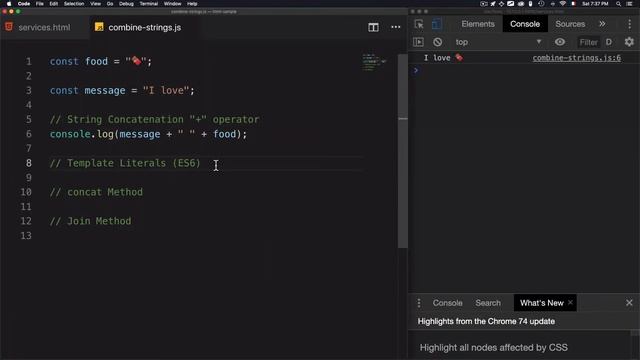This screenshot has width=640, height=360.
Task: Open the log levels dropdown beside Filter
Action: [609, 42]
